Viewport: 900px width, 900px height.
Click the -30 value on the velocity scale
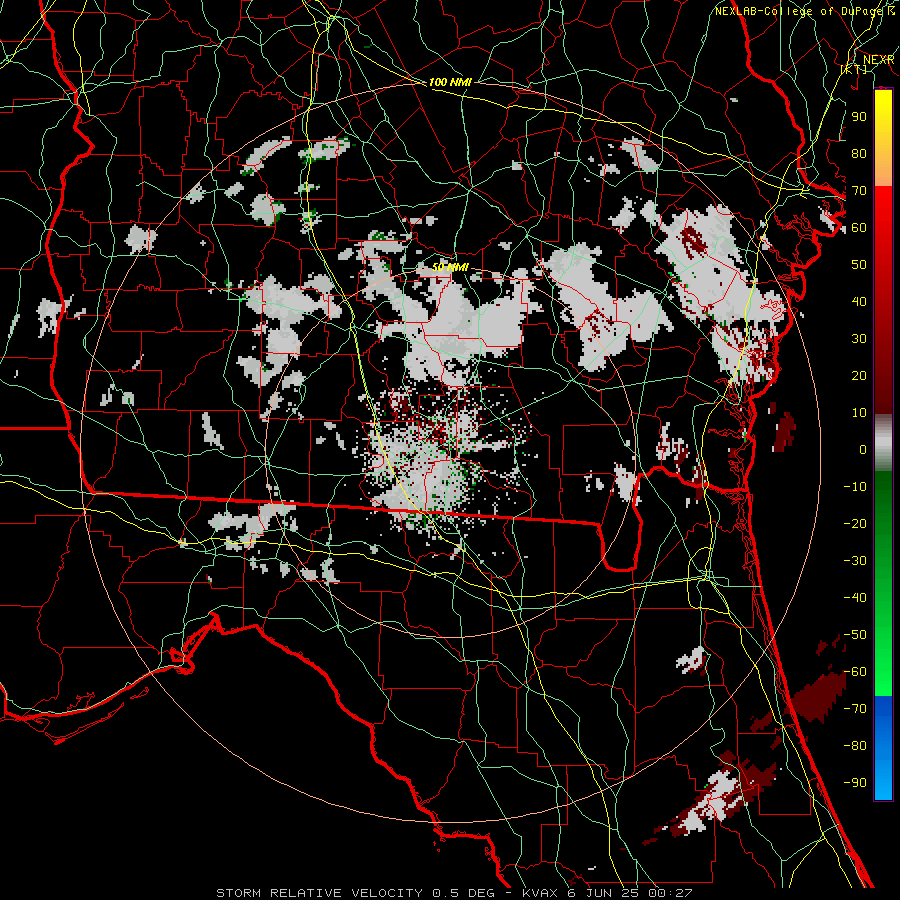[855, 561]
